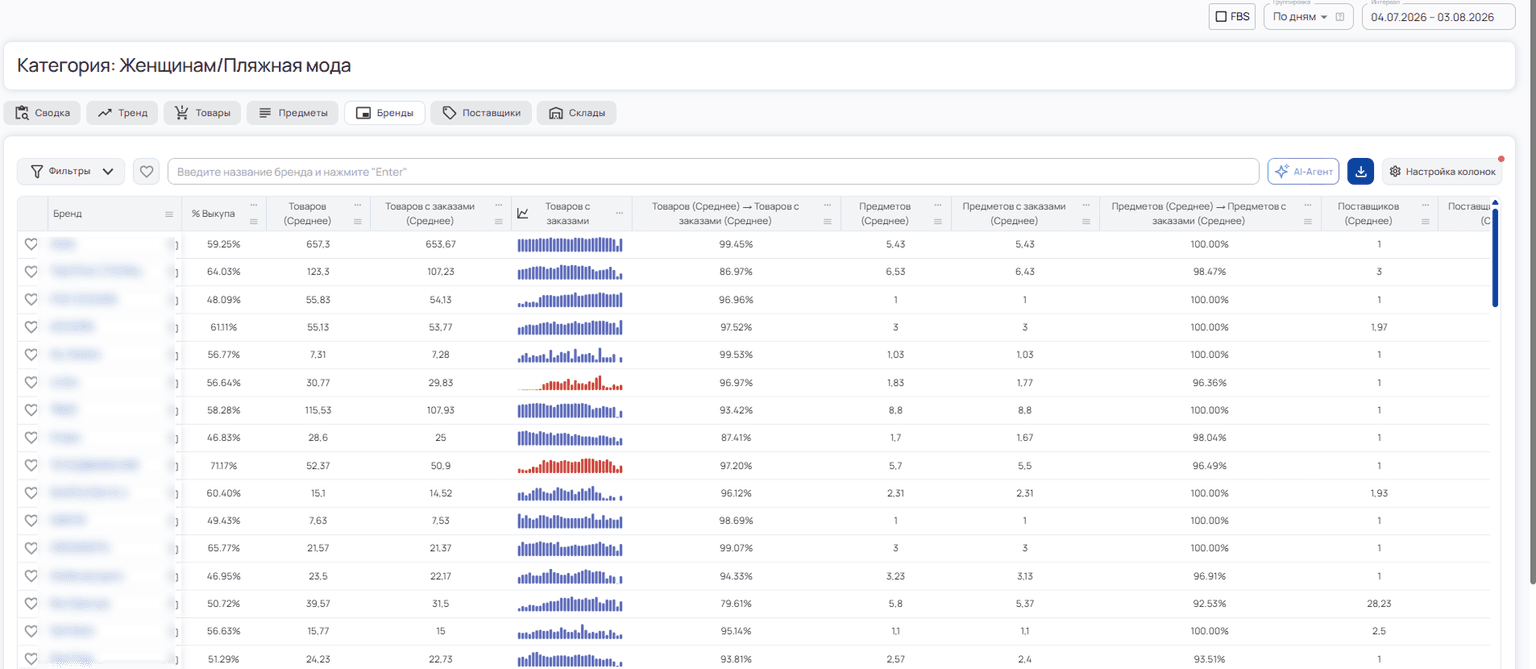
Task: Expand the Фильтры dropdown
Action: 70,171
